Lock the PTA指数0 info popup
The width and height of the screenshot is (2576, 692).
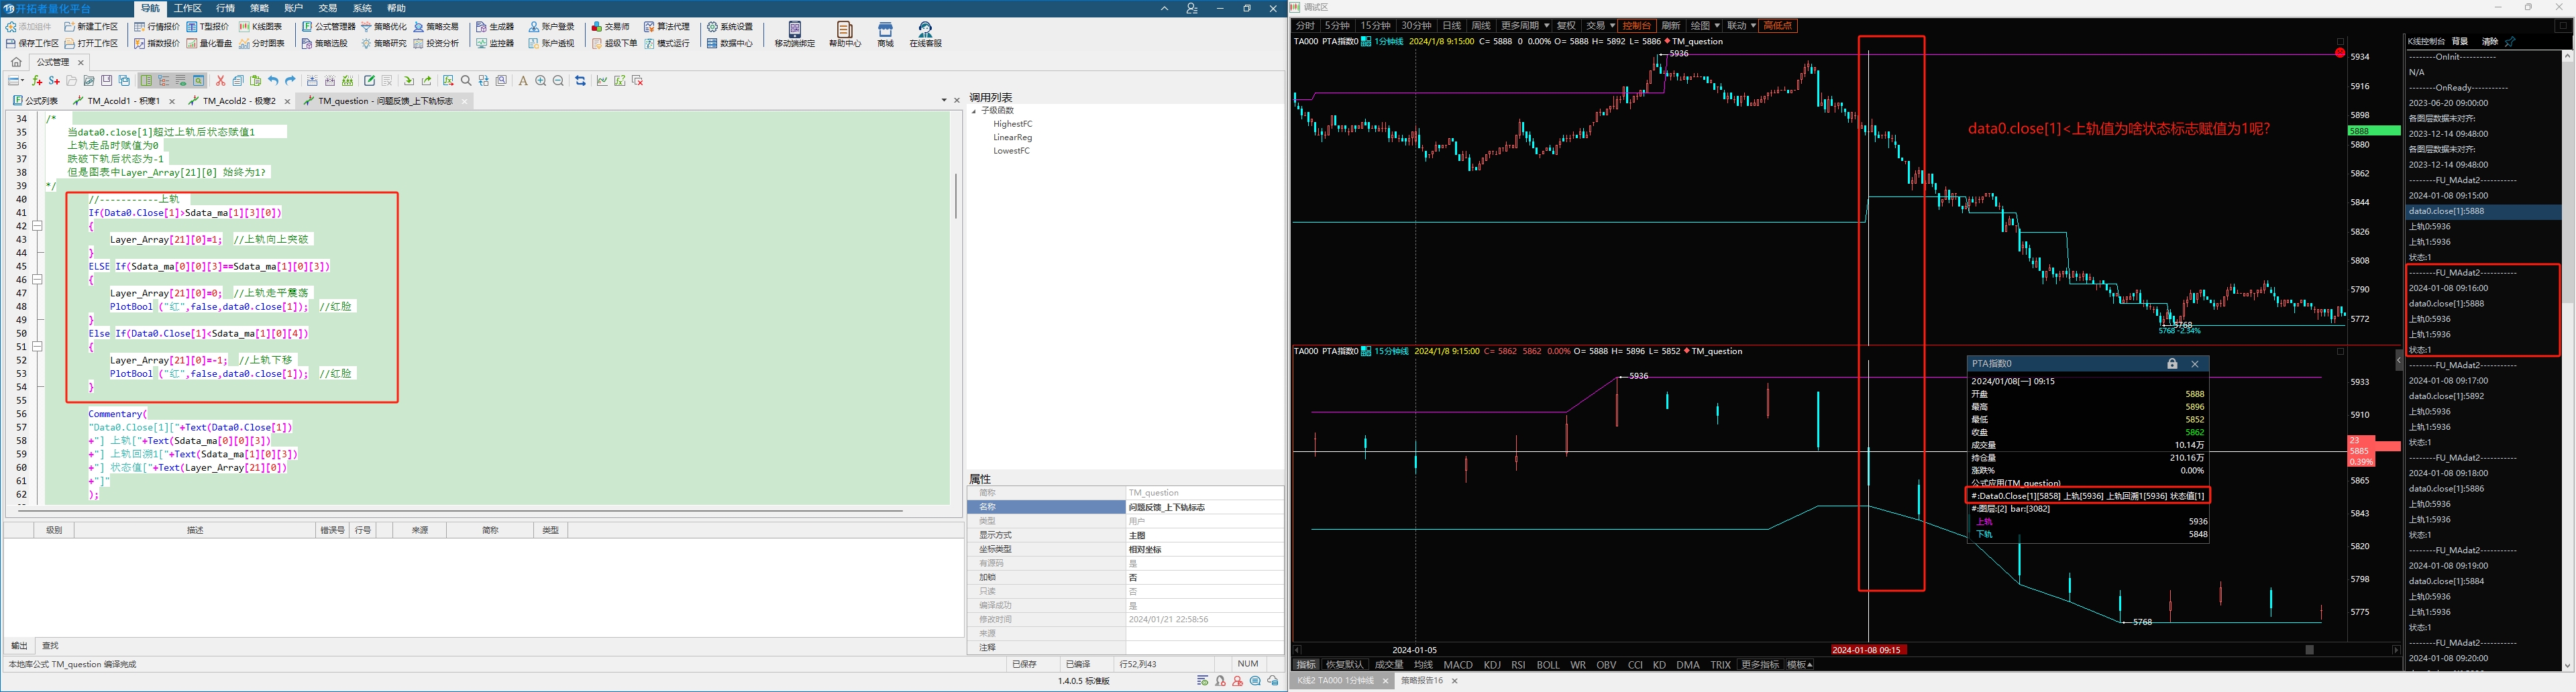tap(2172, 364)
